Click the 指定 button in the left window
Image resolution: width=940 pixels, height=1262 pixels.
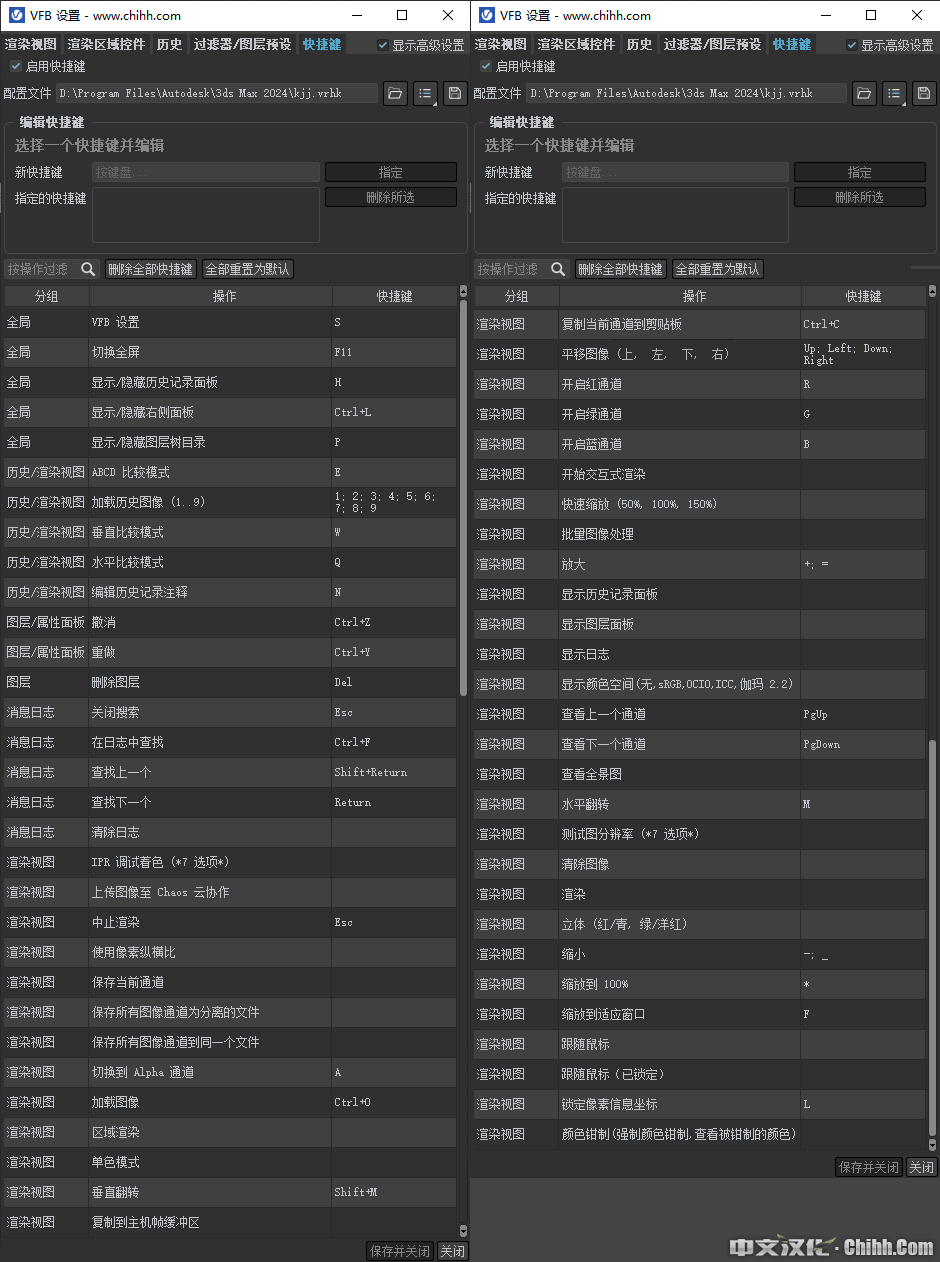pyautogui.click(x=391, y=171)
